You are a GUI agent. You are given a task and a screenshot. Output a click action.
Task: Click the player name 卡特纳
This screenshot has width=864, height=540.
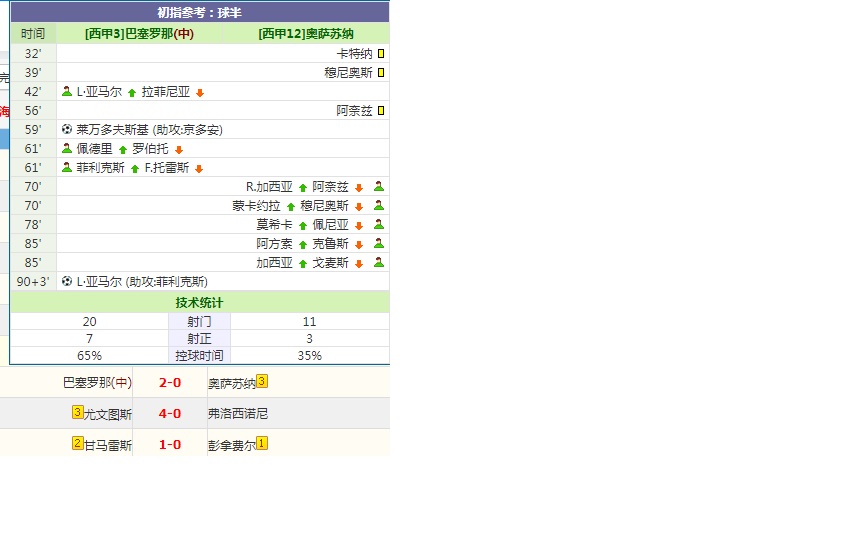click(x=354, y=53)
